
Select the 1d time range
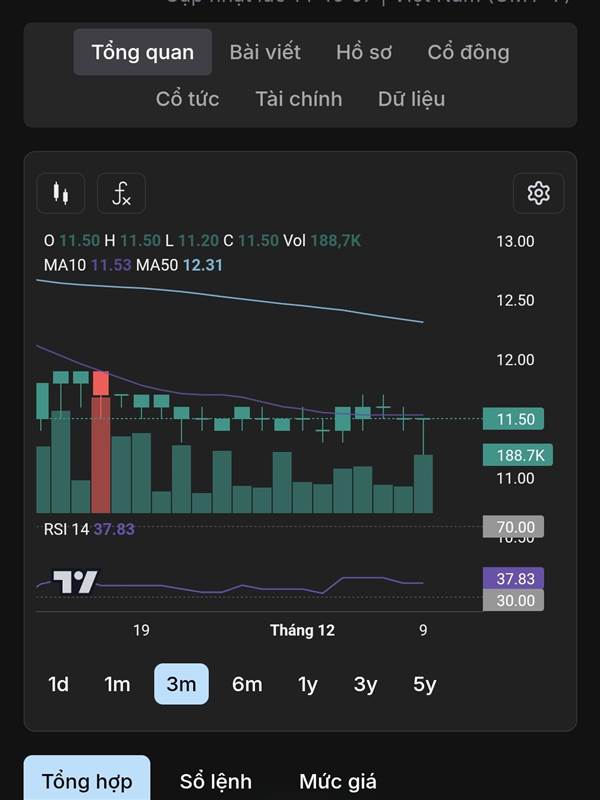(59, 684)
